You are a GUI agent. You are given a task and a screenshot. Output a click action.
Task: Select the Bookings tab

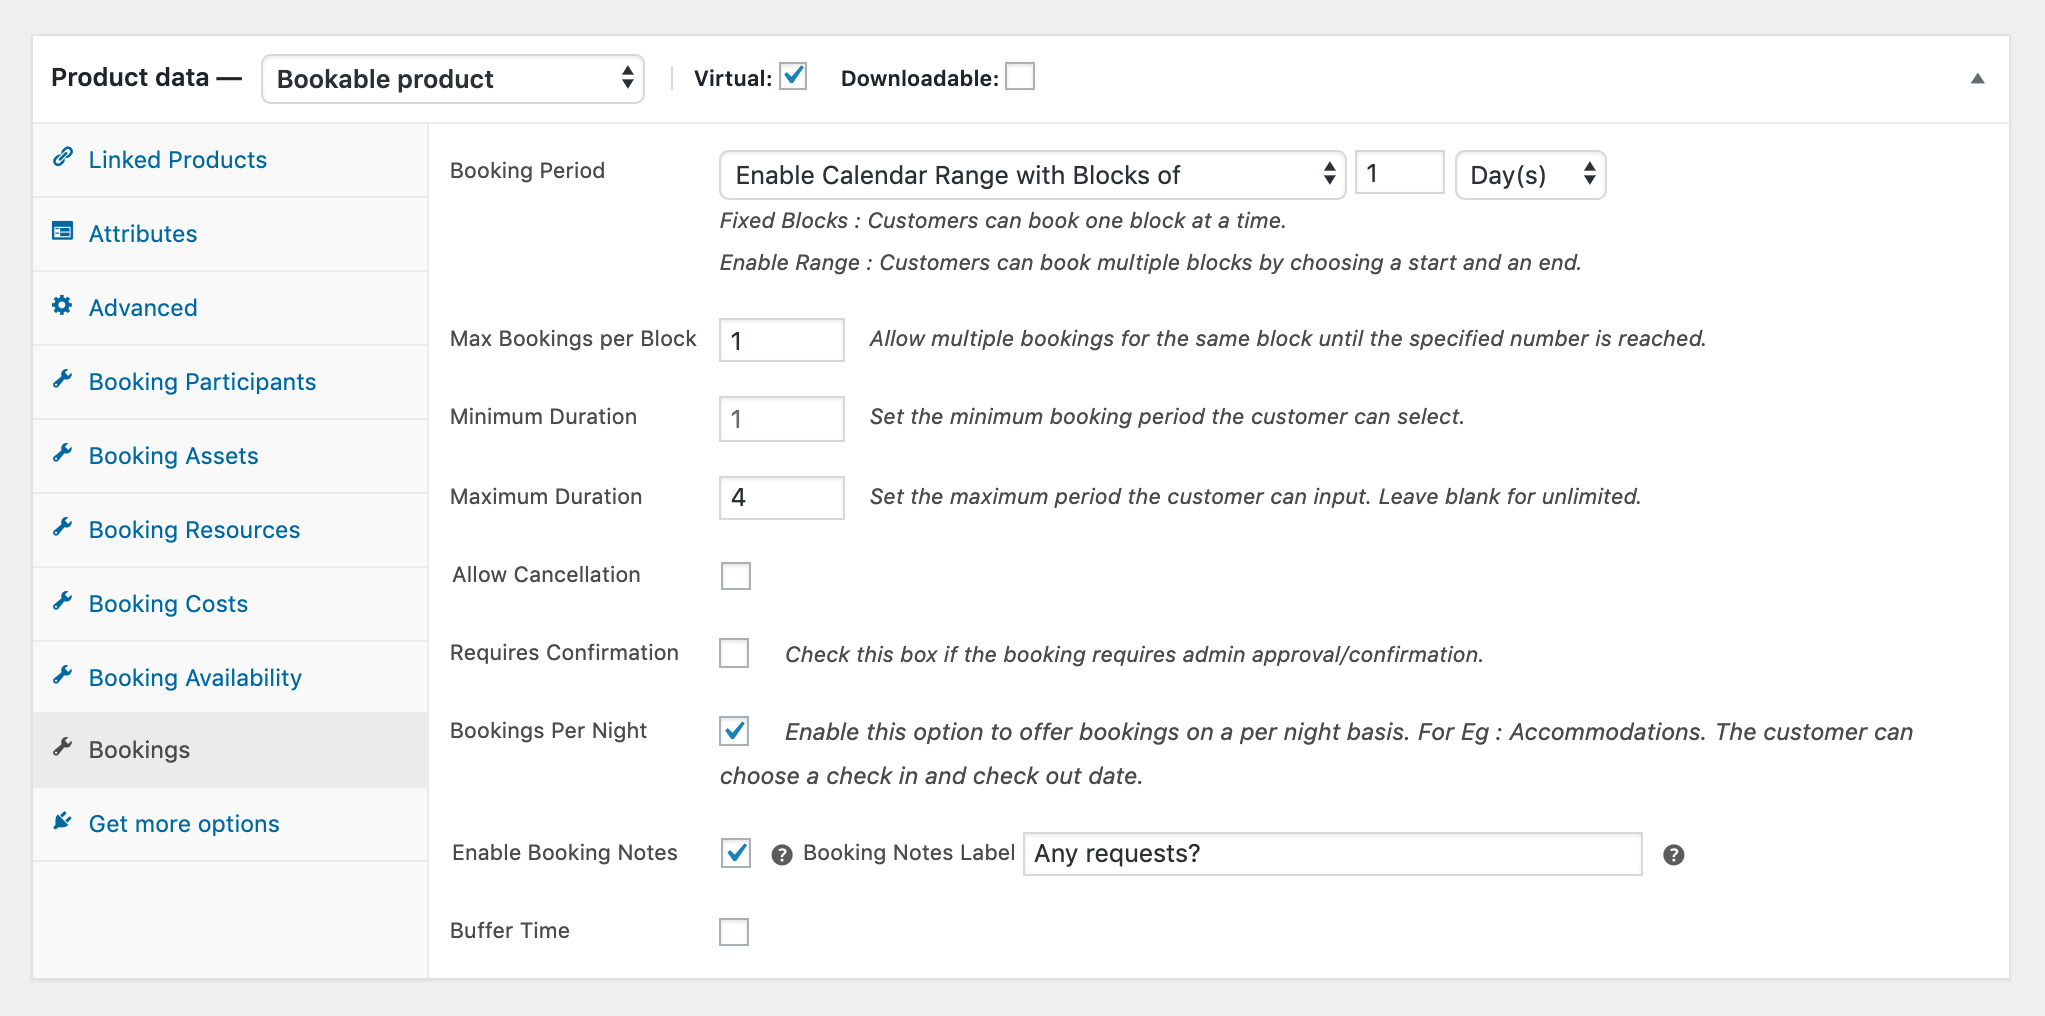(230, 750)
